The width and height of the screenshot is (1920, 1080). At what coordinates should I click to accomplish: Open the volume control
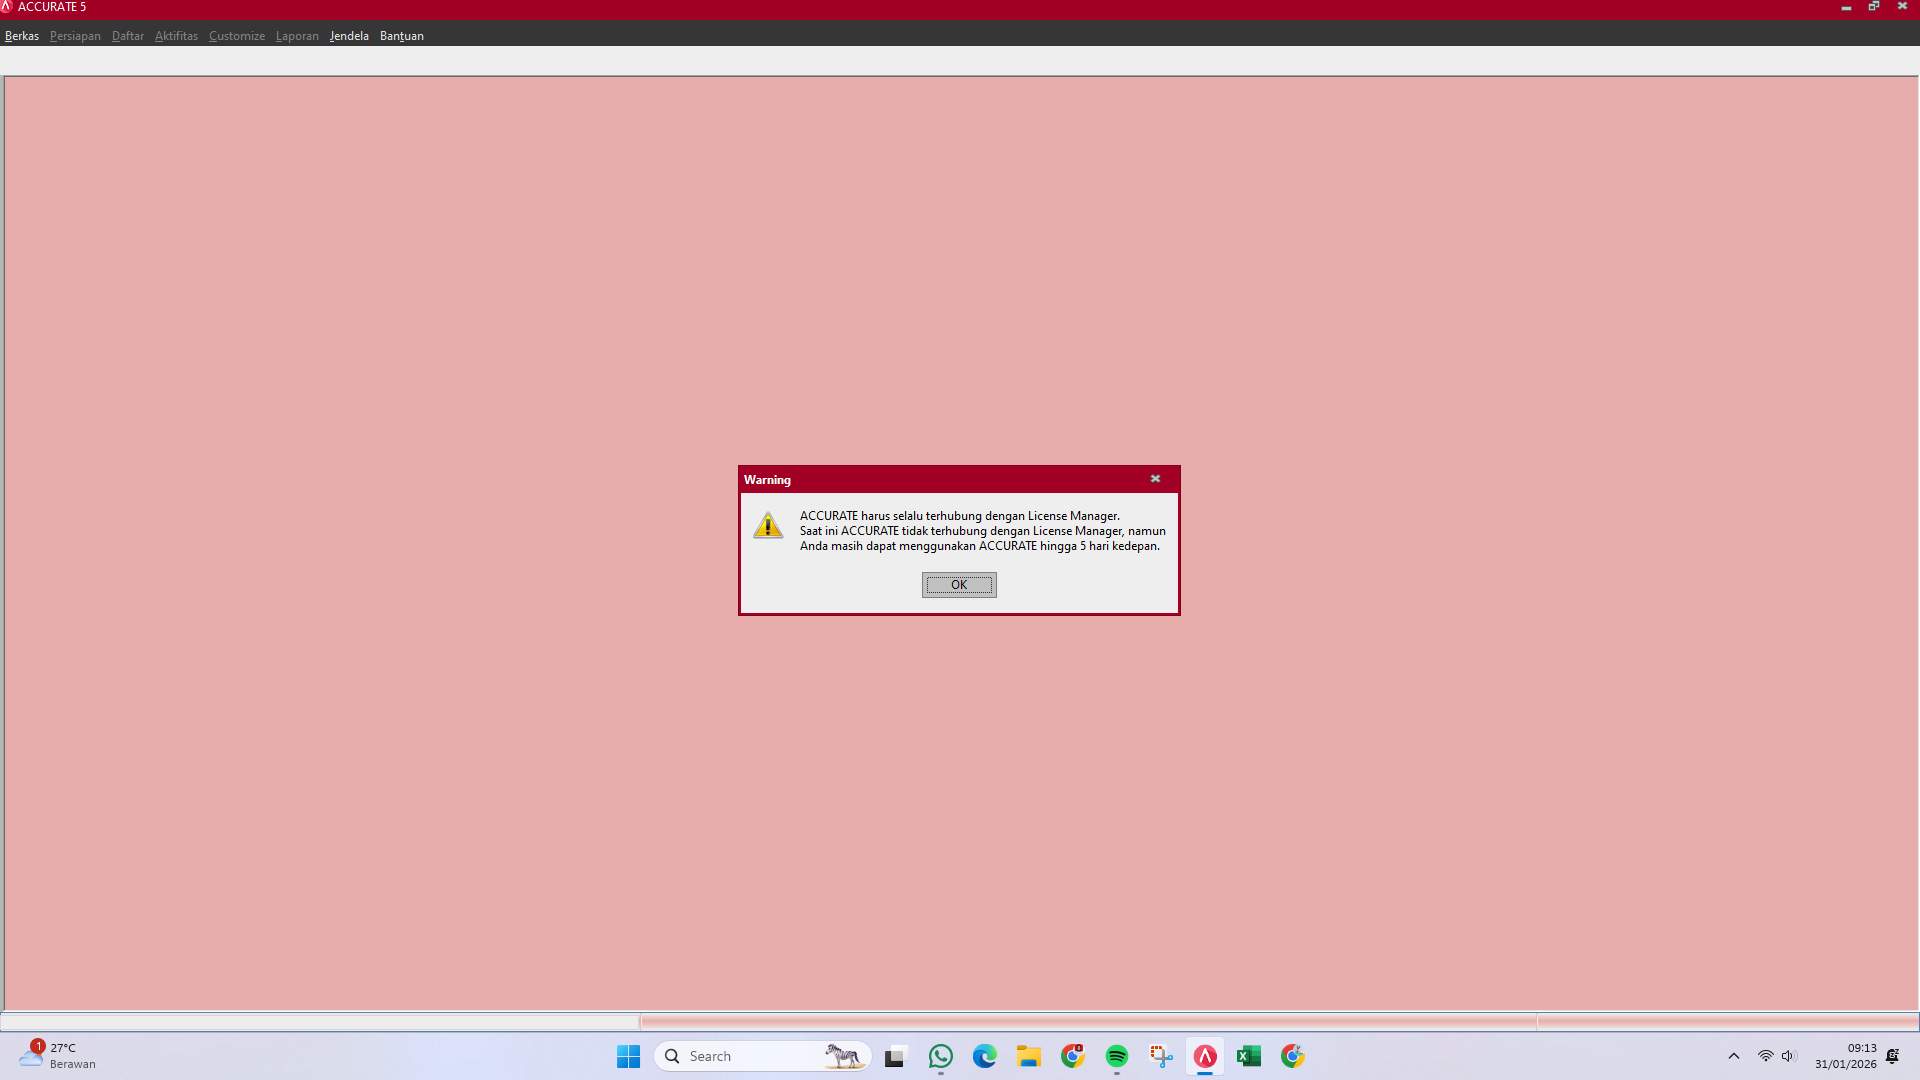1789,1056
